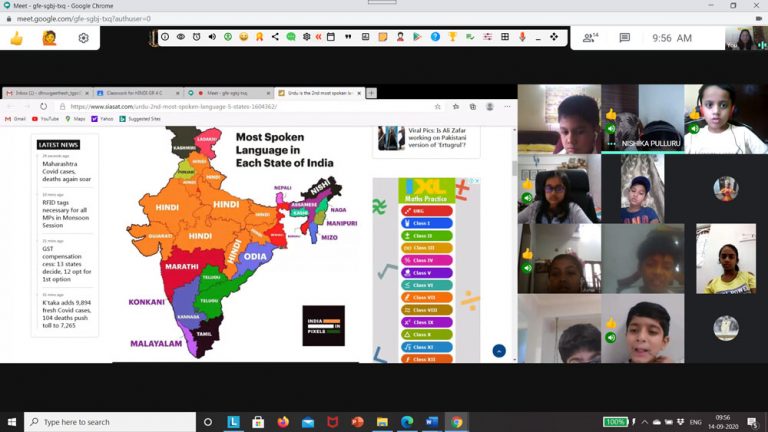This screenshot has height=432, width=768.
Task: Click the blue scroll-to-top arrow button
Action: coord(499,351)
